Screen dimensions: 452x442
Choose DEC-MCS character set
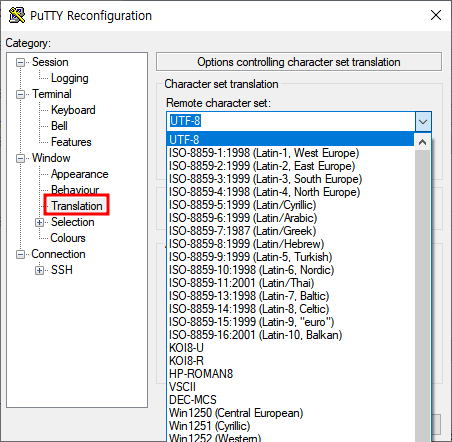point(290,400)
